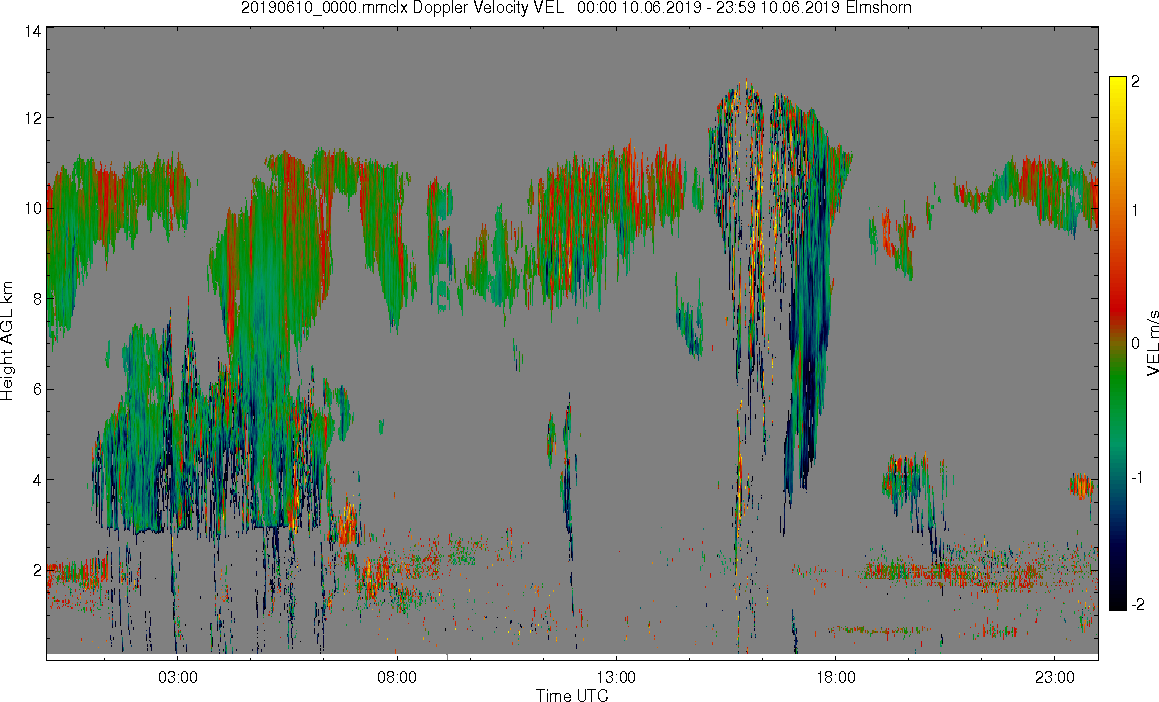1159x702 pixels.
Task: Click the 8 km height tick label
Action: (35, 299)
